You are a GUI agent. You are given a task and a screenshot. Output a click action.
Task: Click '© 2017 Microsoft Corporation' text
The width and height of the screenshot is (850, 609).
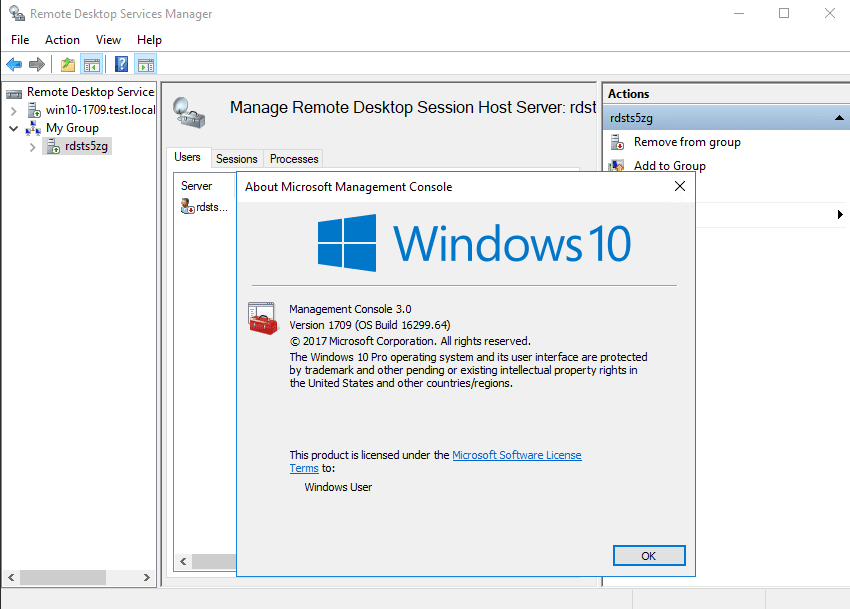click(x=362, y=341)
